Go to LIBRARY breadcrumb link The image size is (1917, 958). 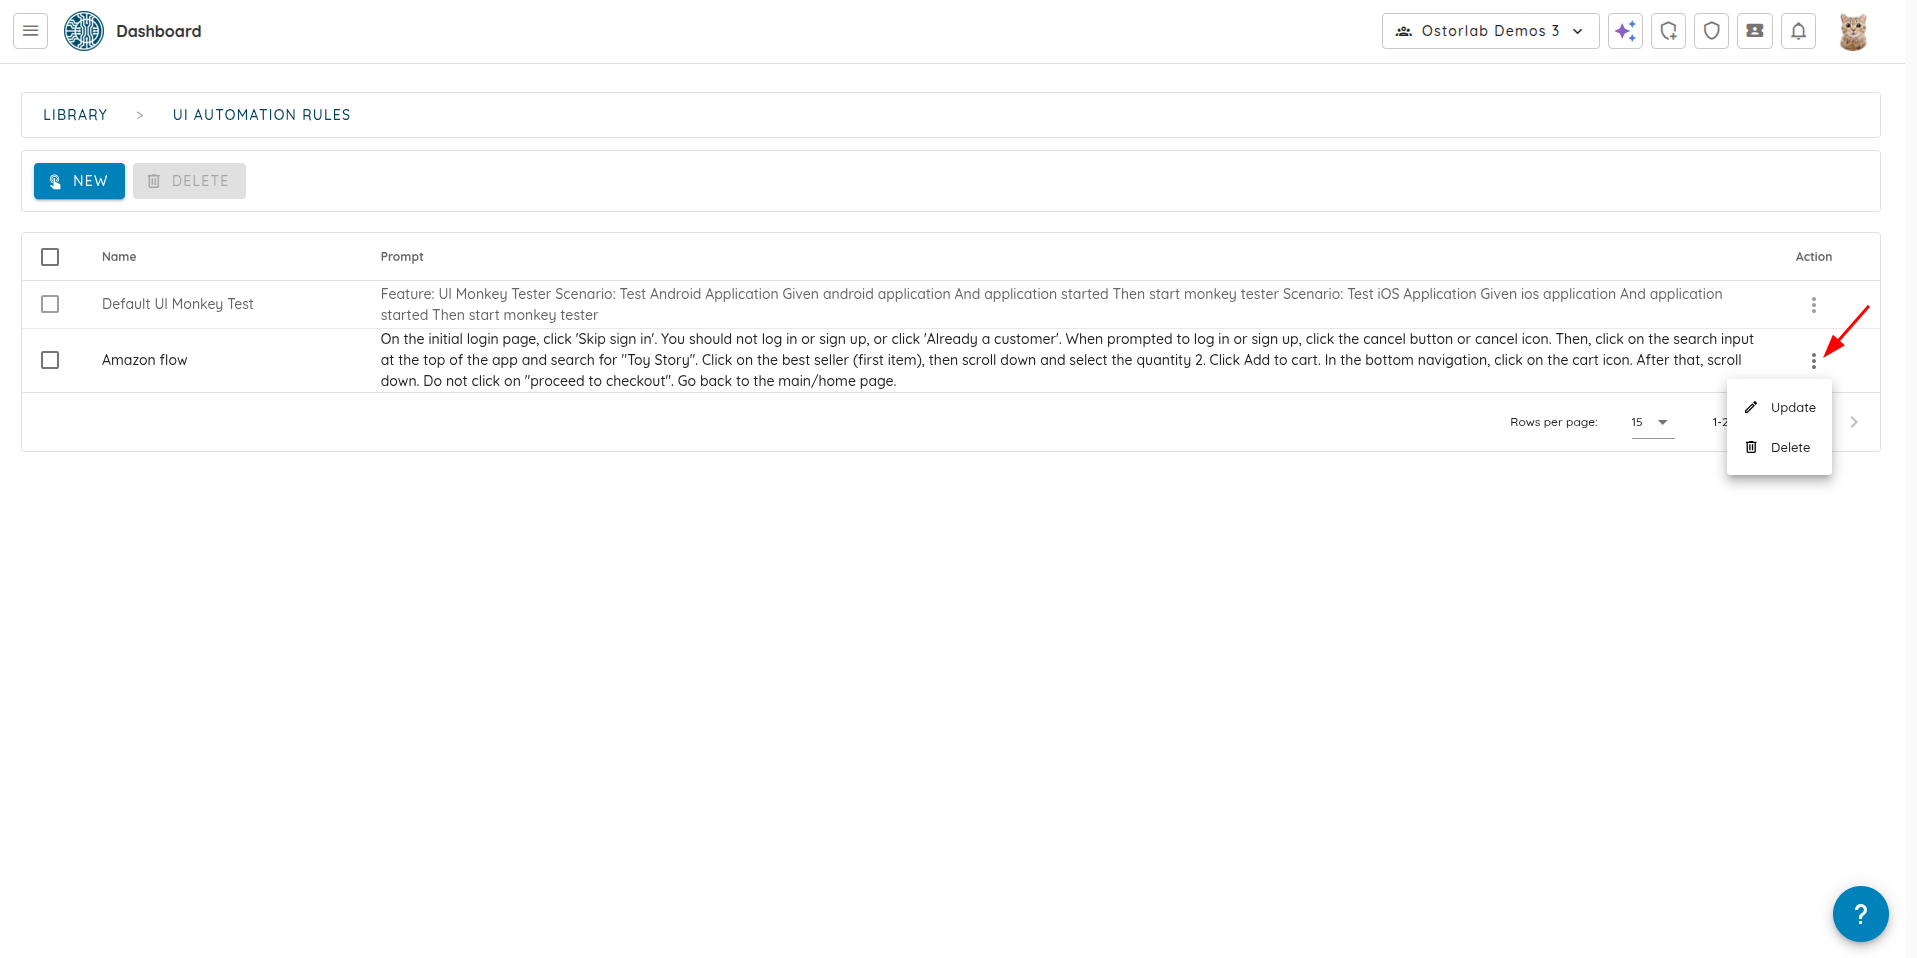click(x=75, y=115)
